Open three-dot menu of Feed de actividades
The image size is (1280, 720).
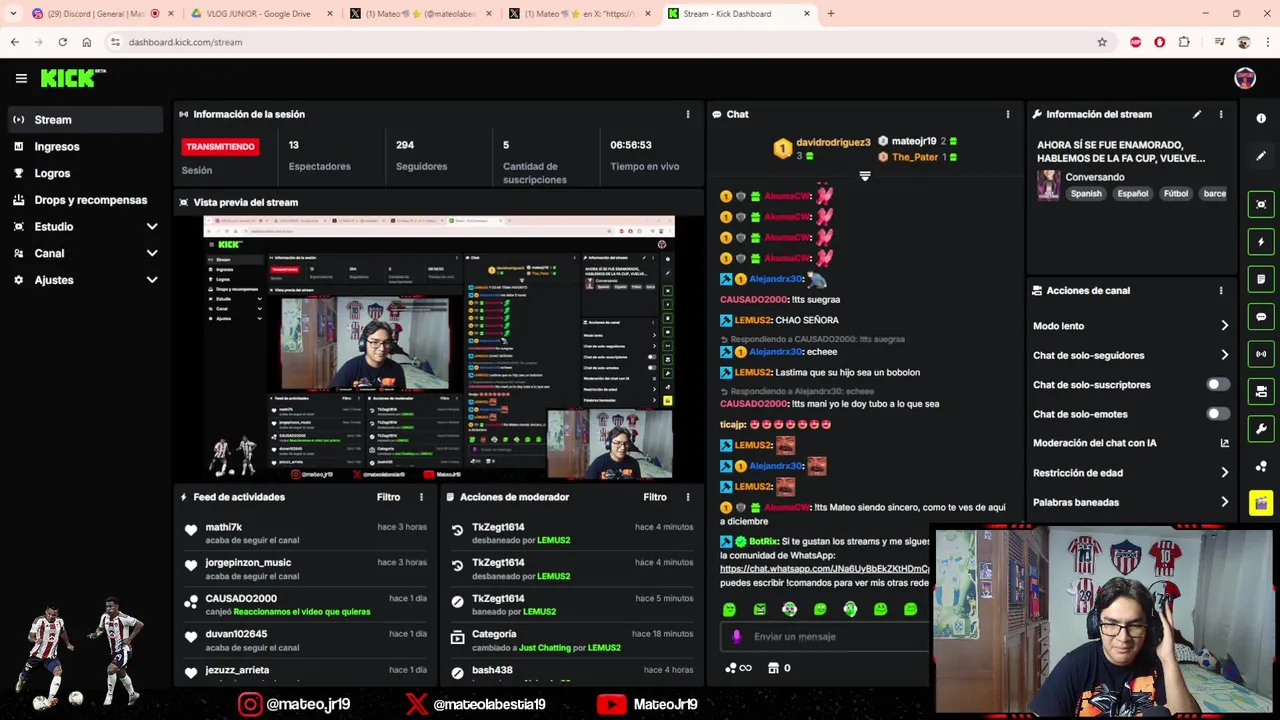[x=421, y=497]
